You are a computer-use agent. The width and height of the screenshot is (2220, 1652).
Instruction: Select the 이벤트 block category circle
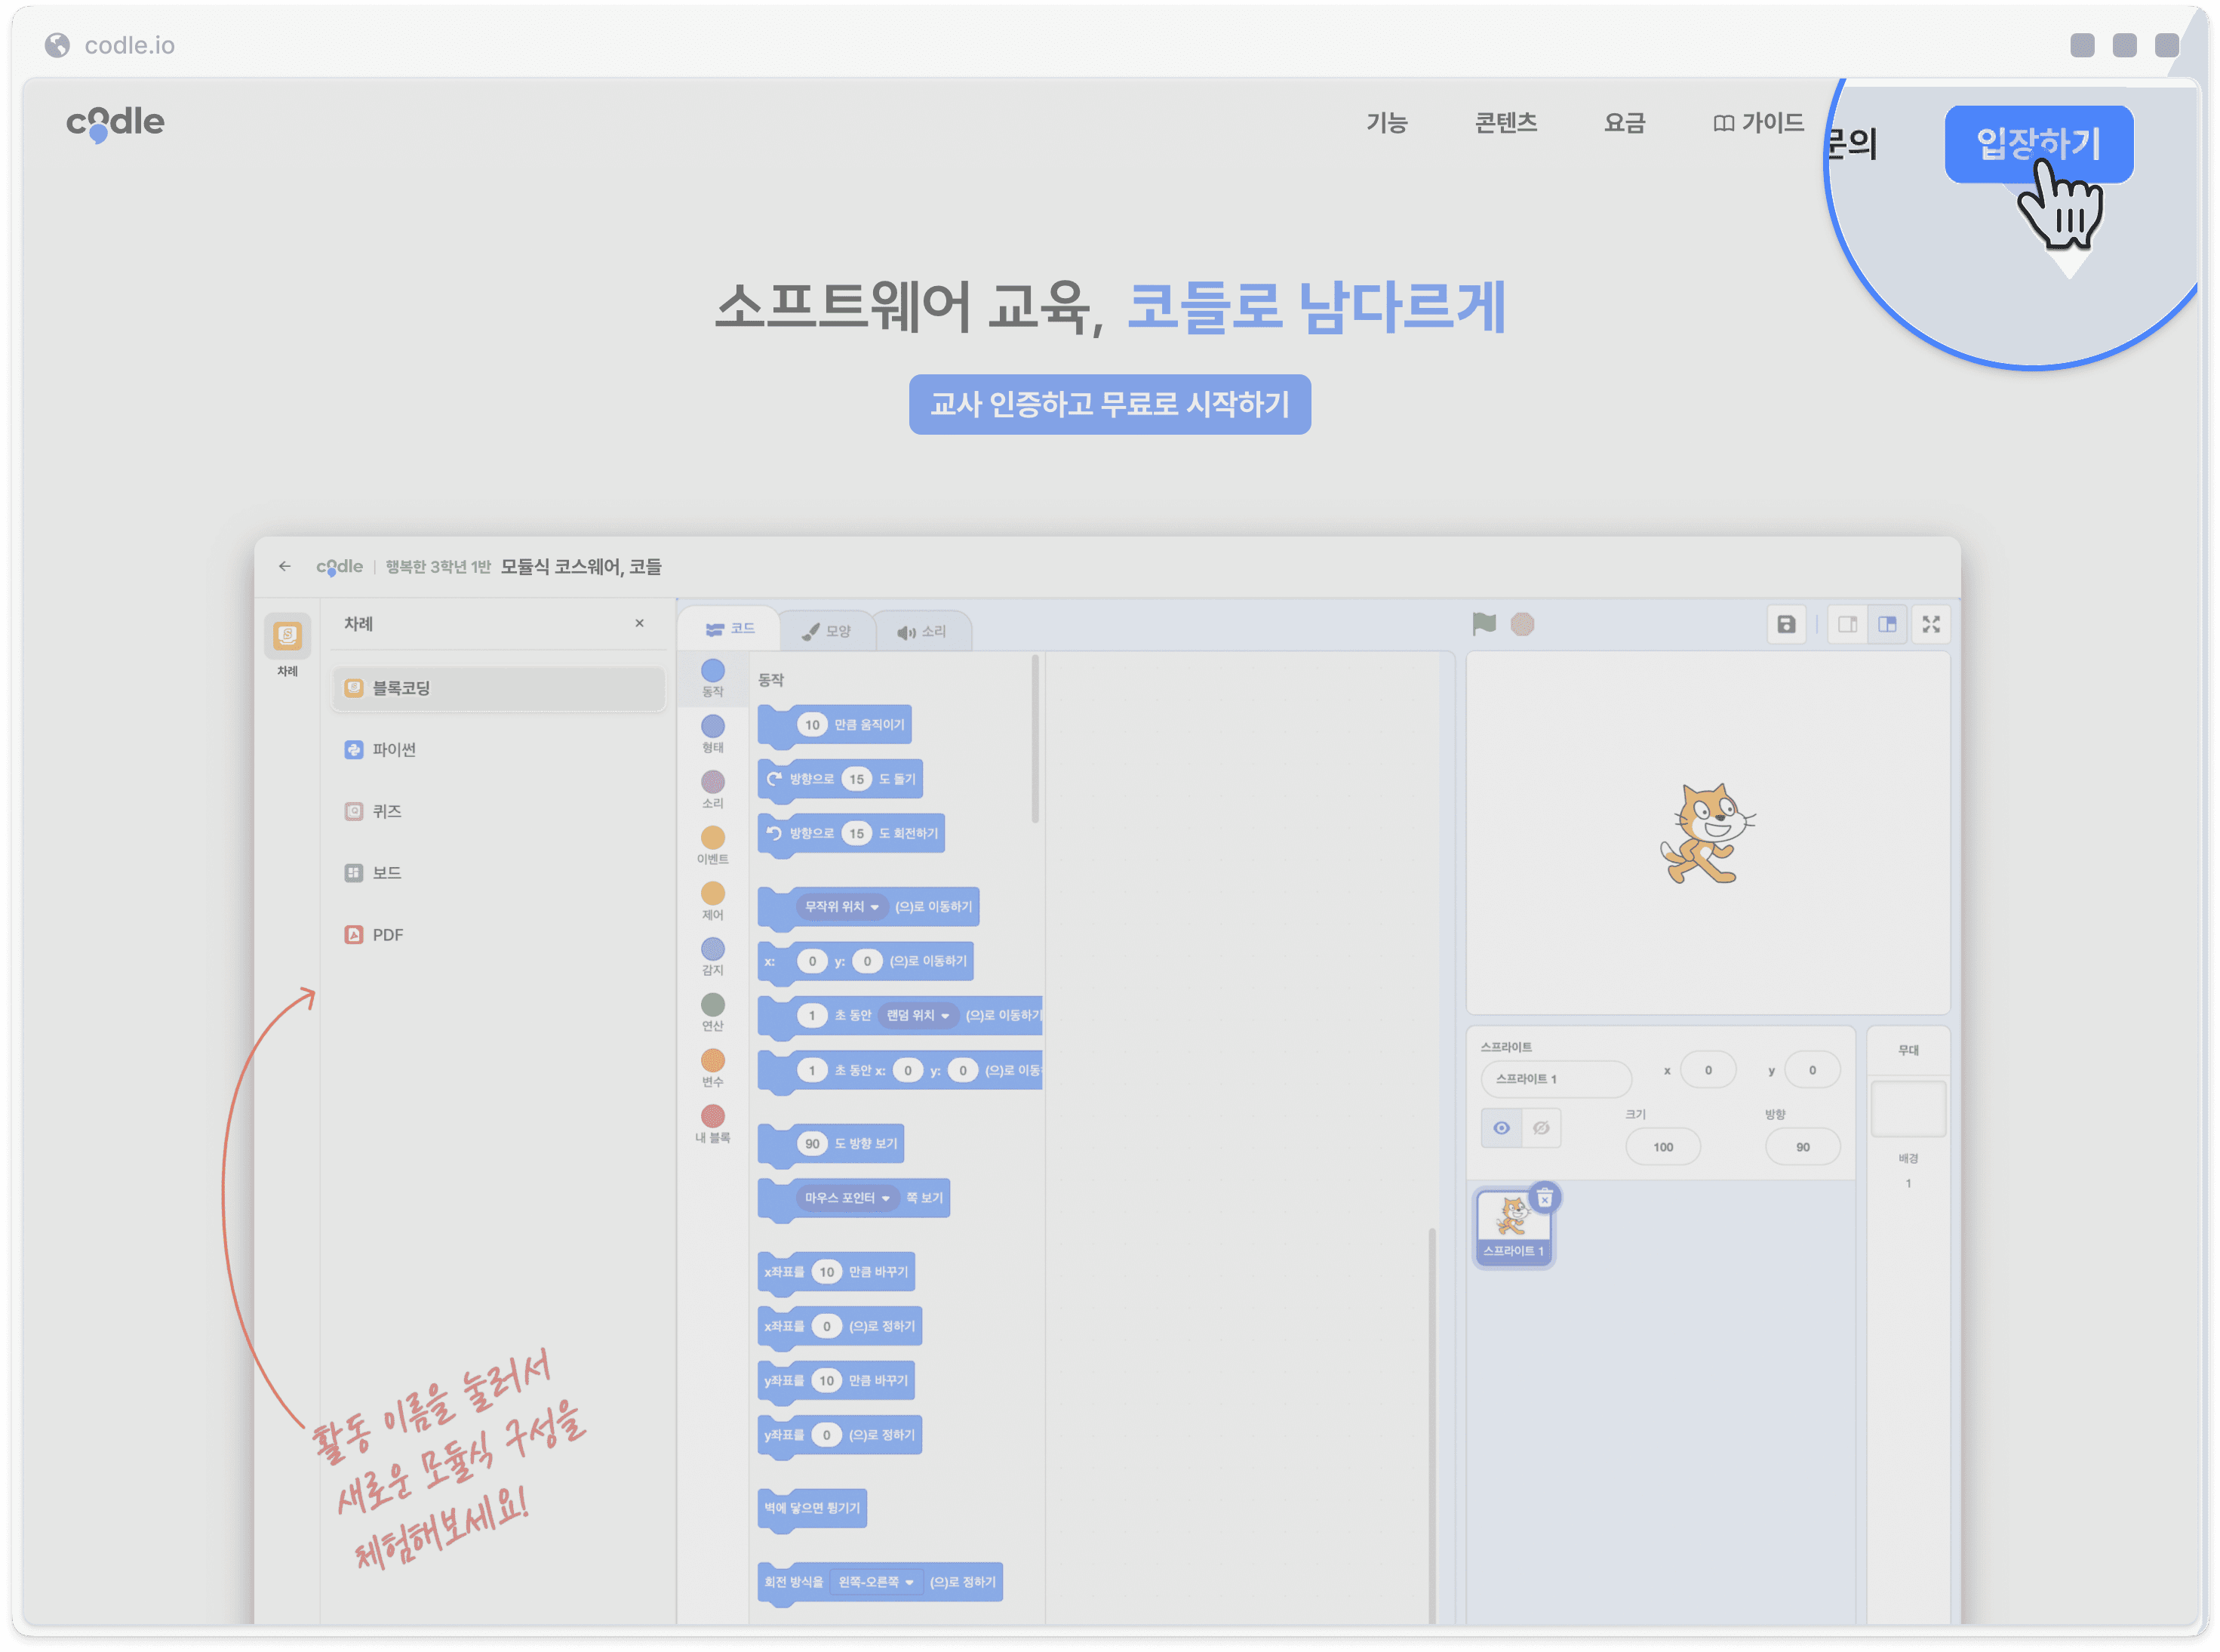pos(712,837)
